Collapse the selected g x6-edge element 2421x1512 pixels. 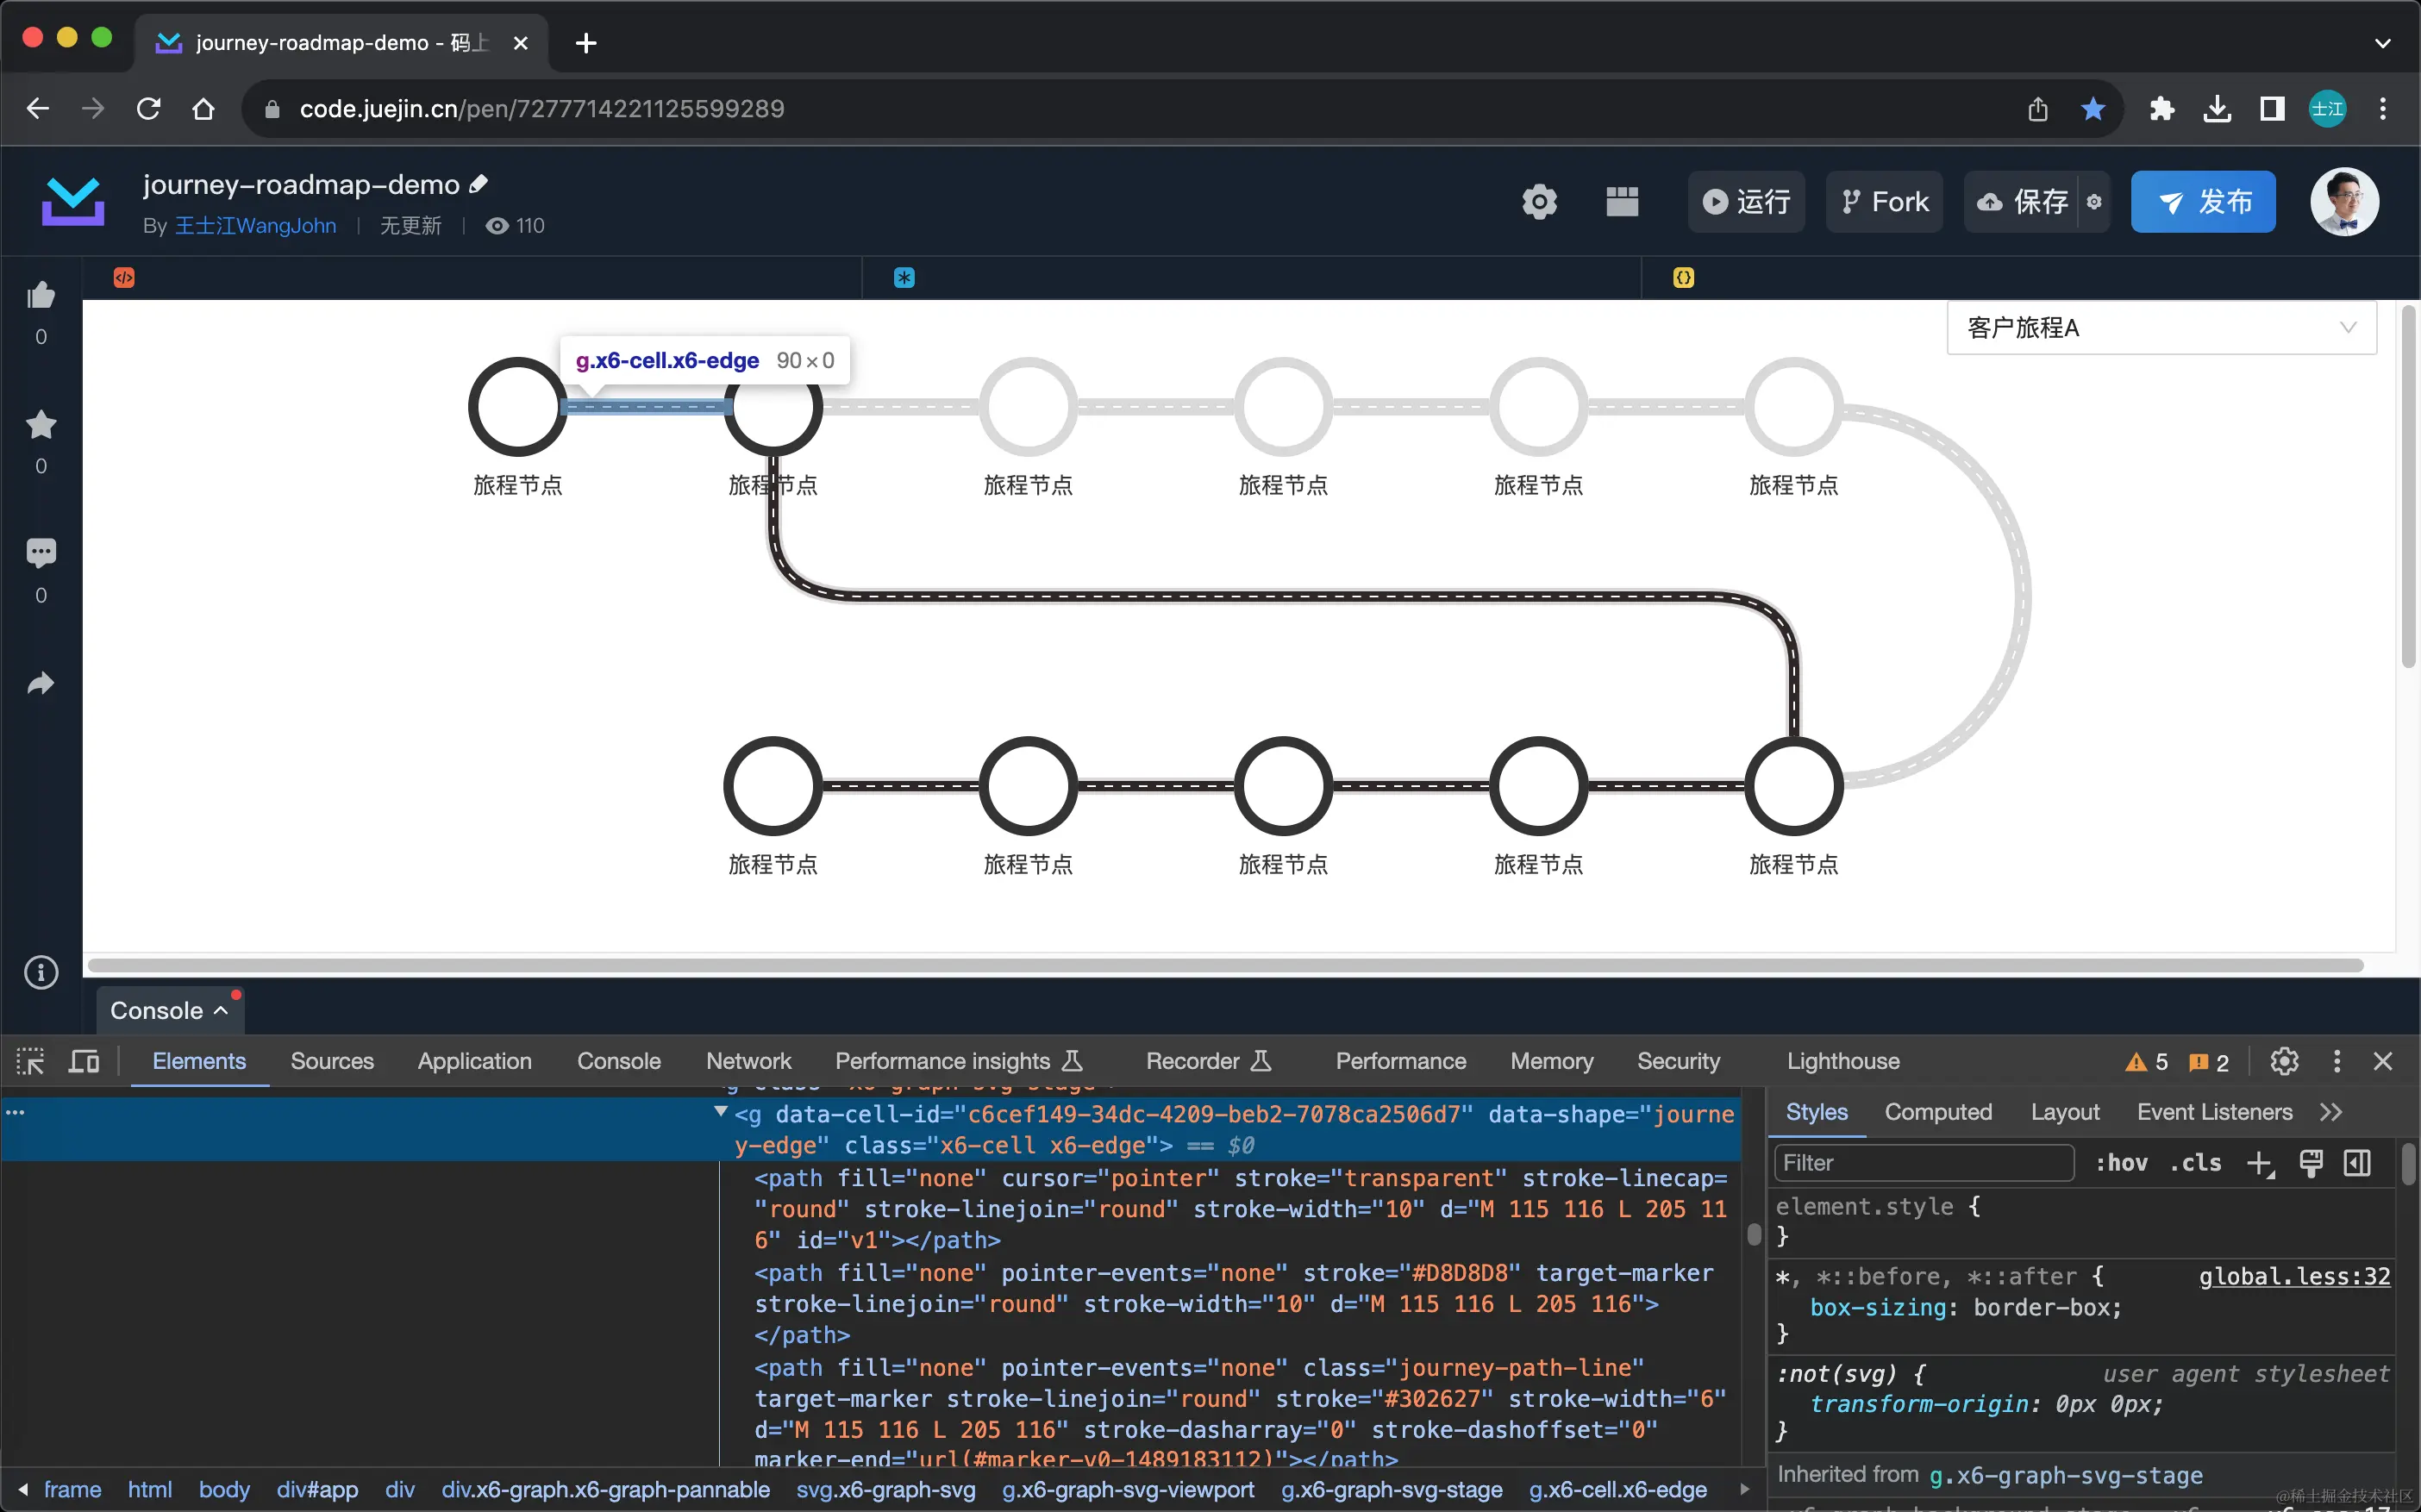coord(720,1112)
